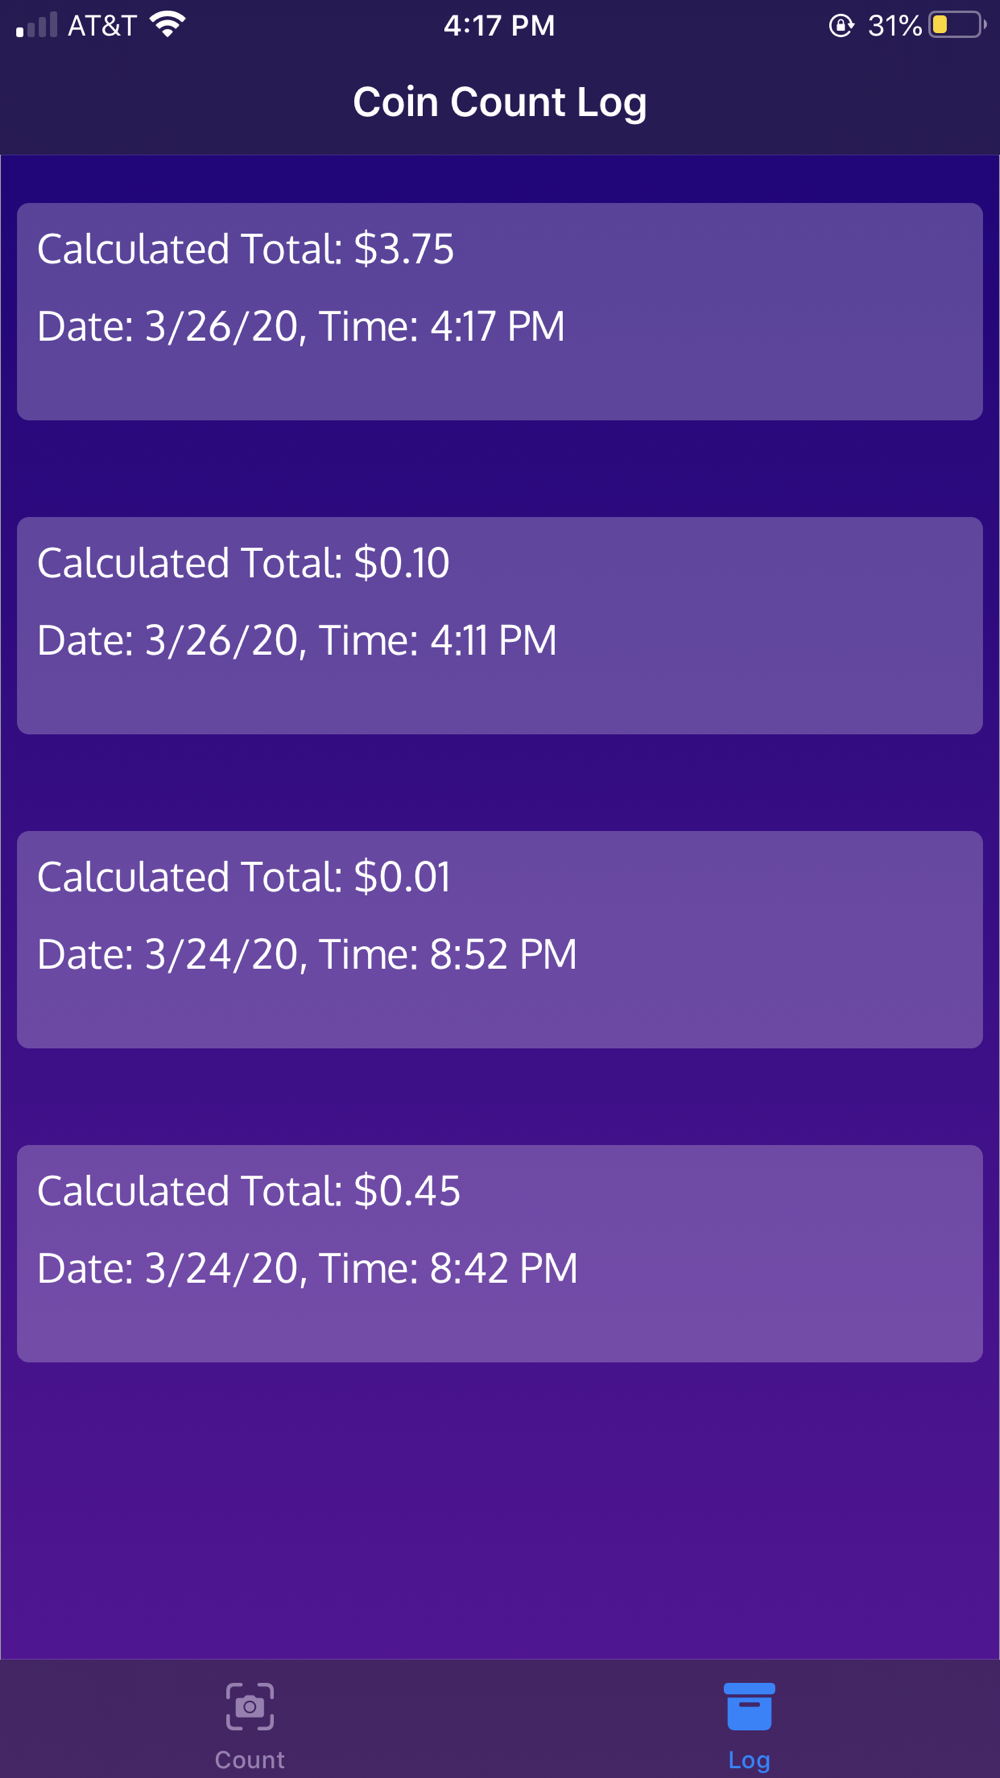Tap the Log archive box icon
The image size is (1000, 1778).
coord(749,1706)
